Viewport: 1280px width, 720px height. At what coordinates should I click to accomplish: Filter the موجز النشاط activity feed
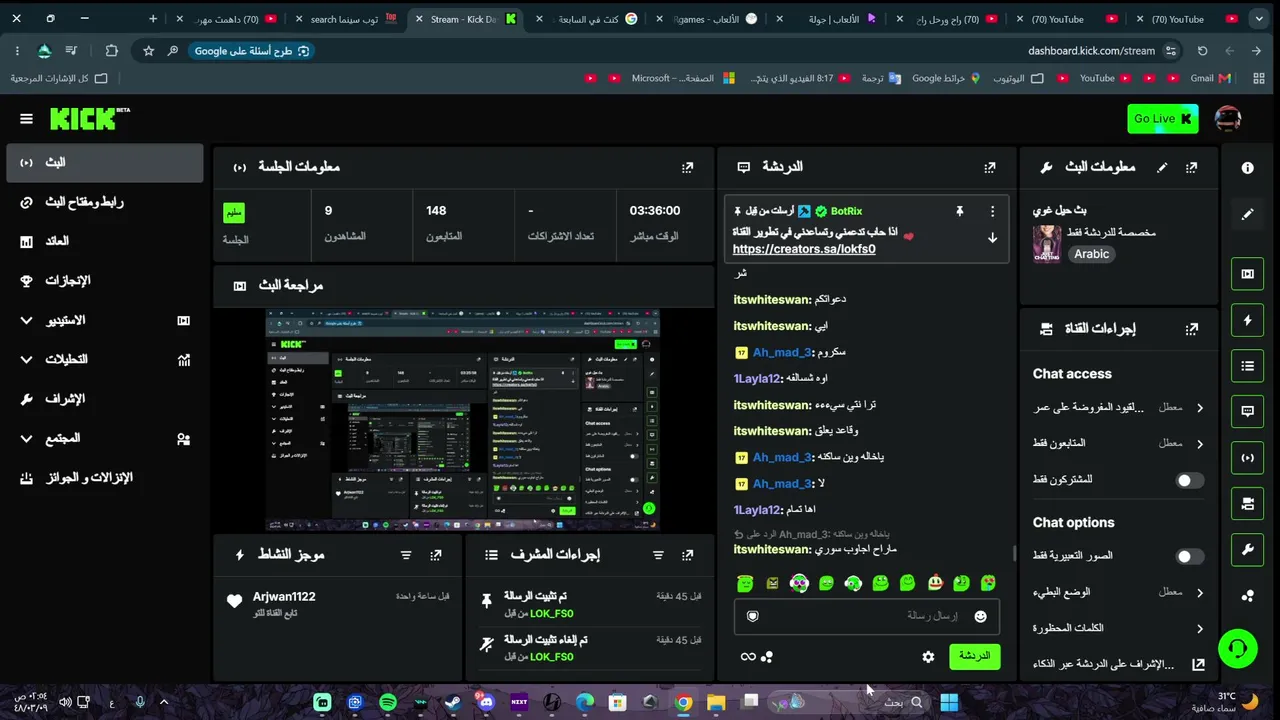[405, 555]
